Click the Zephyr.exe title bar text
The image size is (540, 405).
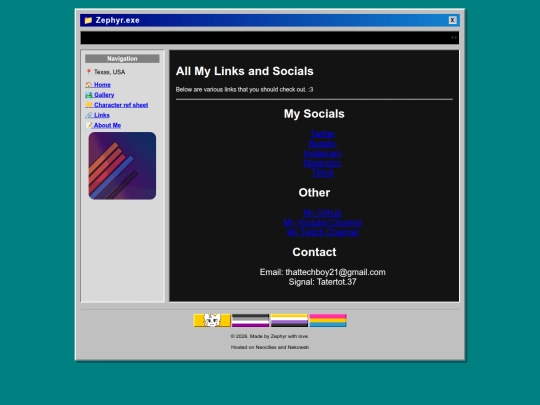coord(117,20)
